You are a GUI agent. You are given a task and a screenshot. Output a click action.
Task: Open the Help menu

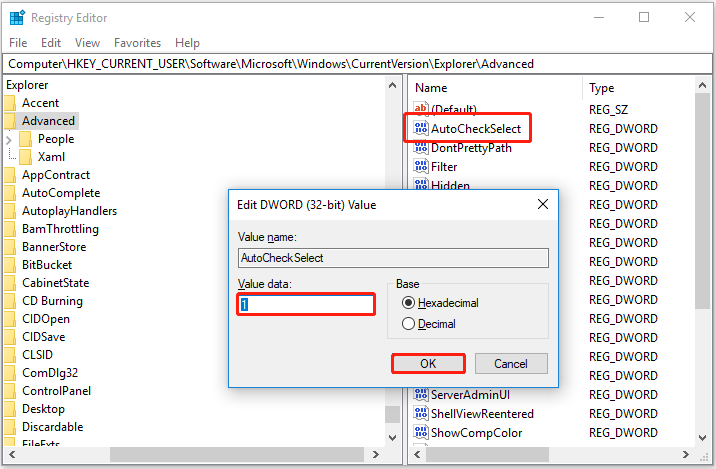click(187, 43)
